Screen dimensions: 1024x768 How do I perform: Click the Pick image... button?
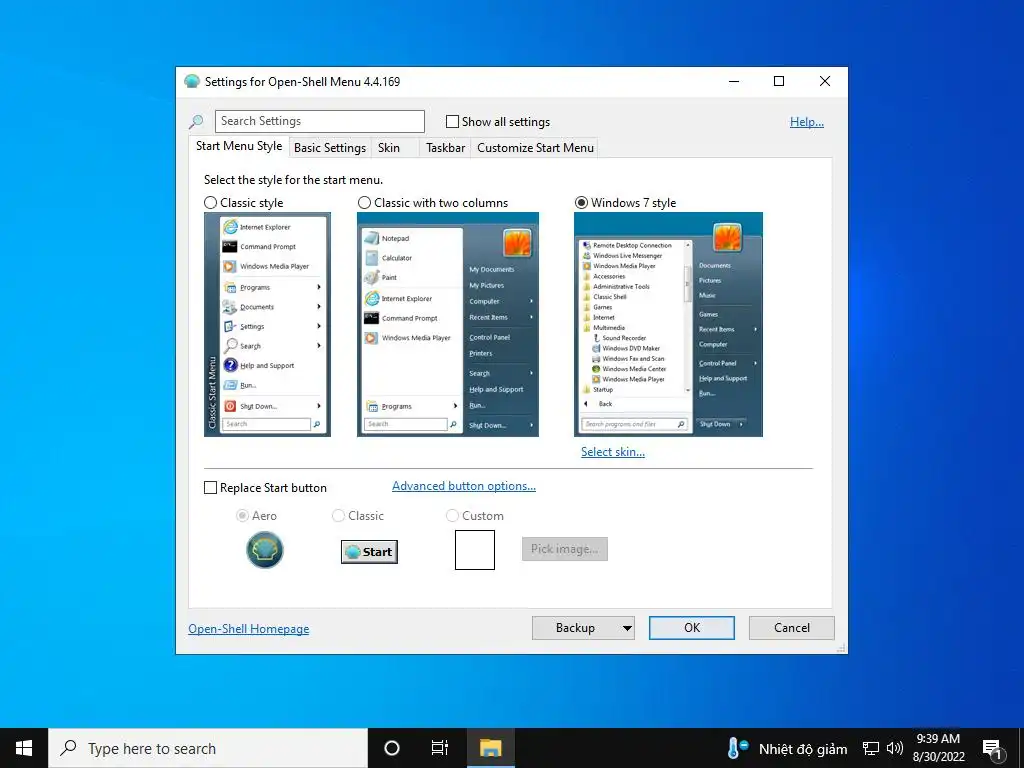pyautogui.click(x=565, y=549)
